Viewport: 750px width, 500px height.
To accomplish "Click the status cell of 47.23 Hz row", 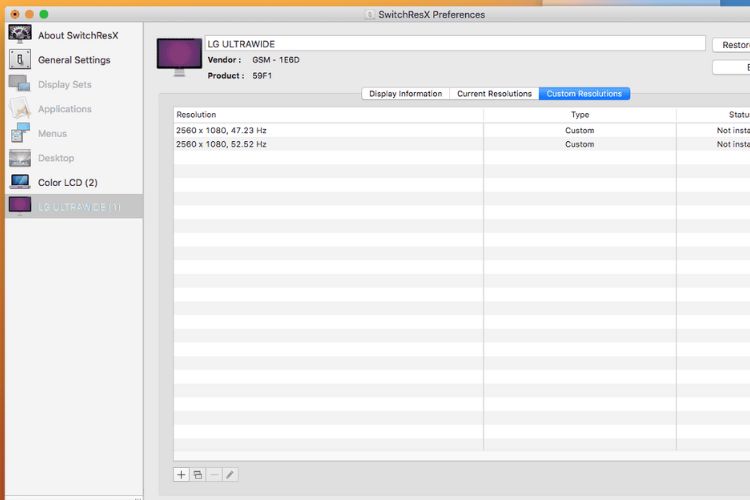I will pos(714,130).
